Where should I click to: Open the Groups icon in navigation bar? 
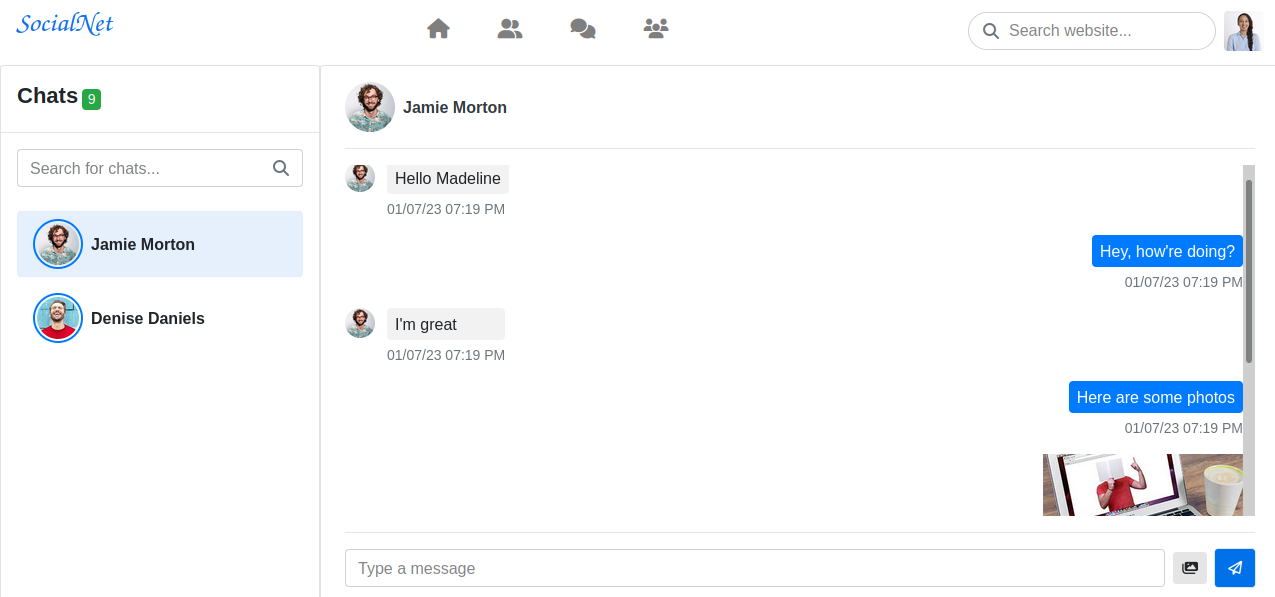pos(656,29)
